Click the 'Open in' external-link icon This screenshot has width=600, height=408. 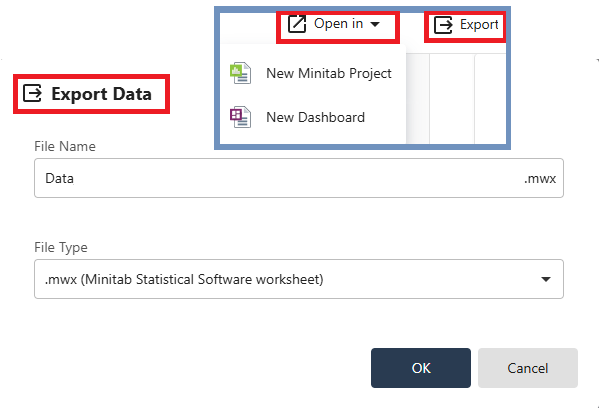tap(297, 24)
